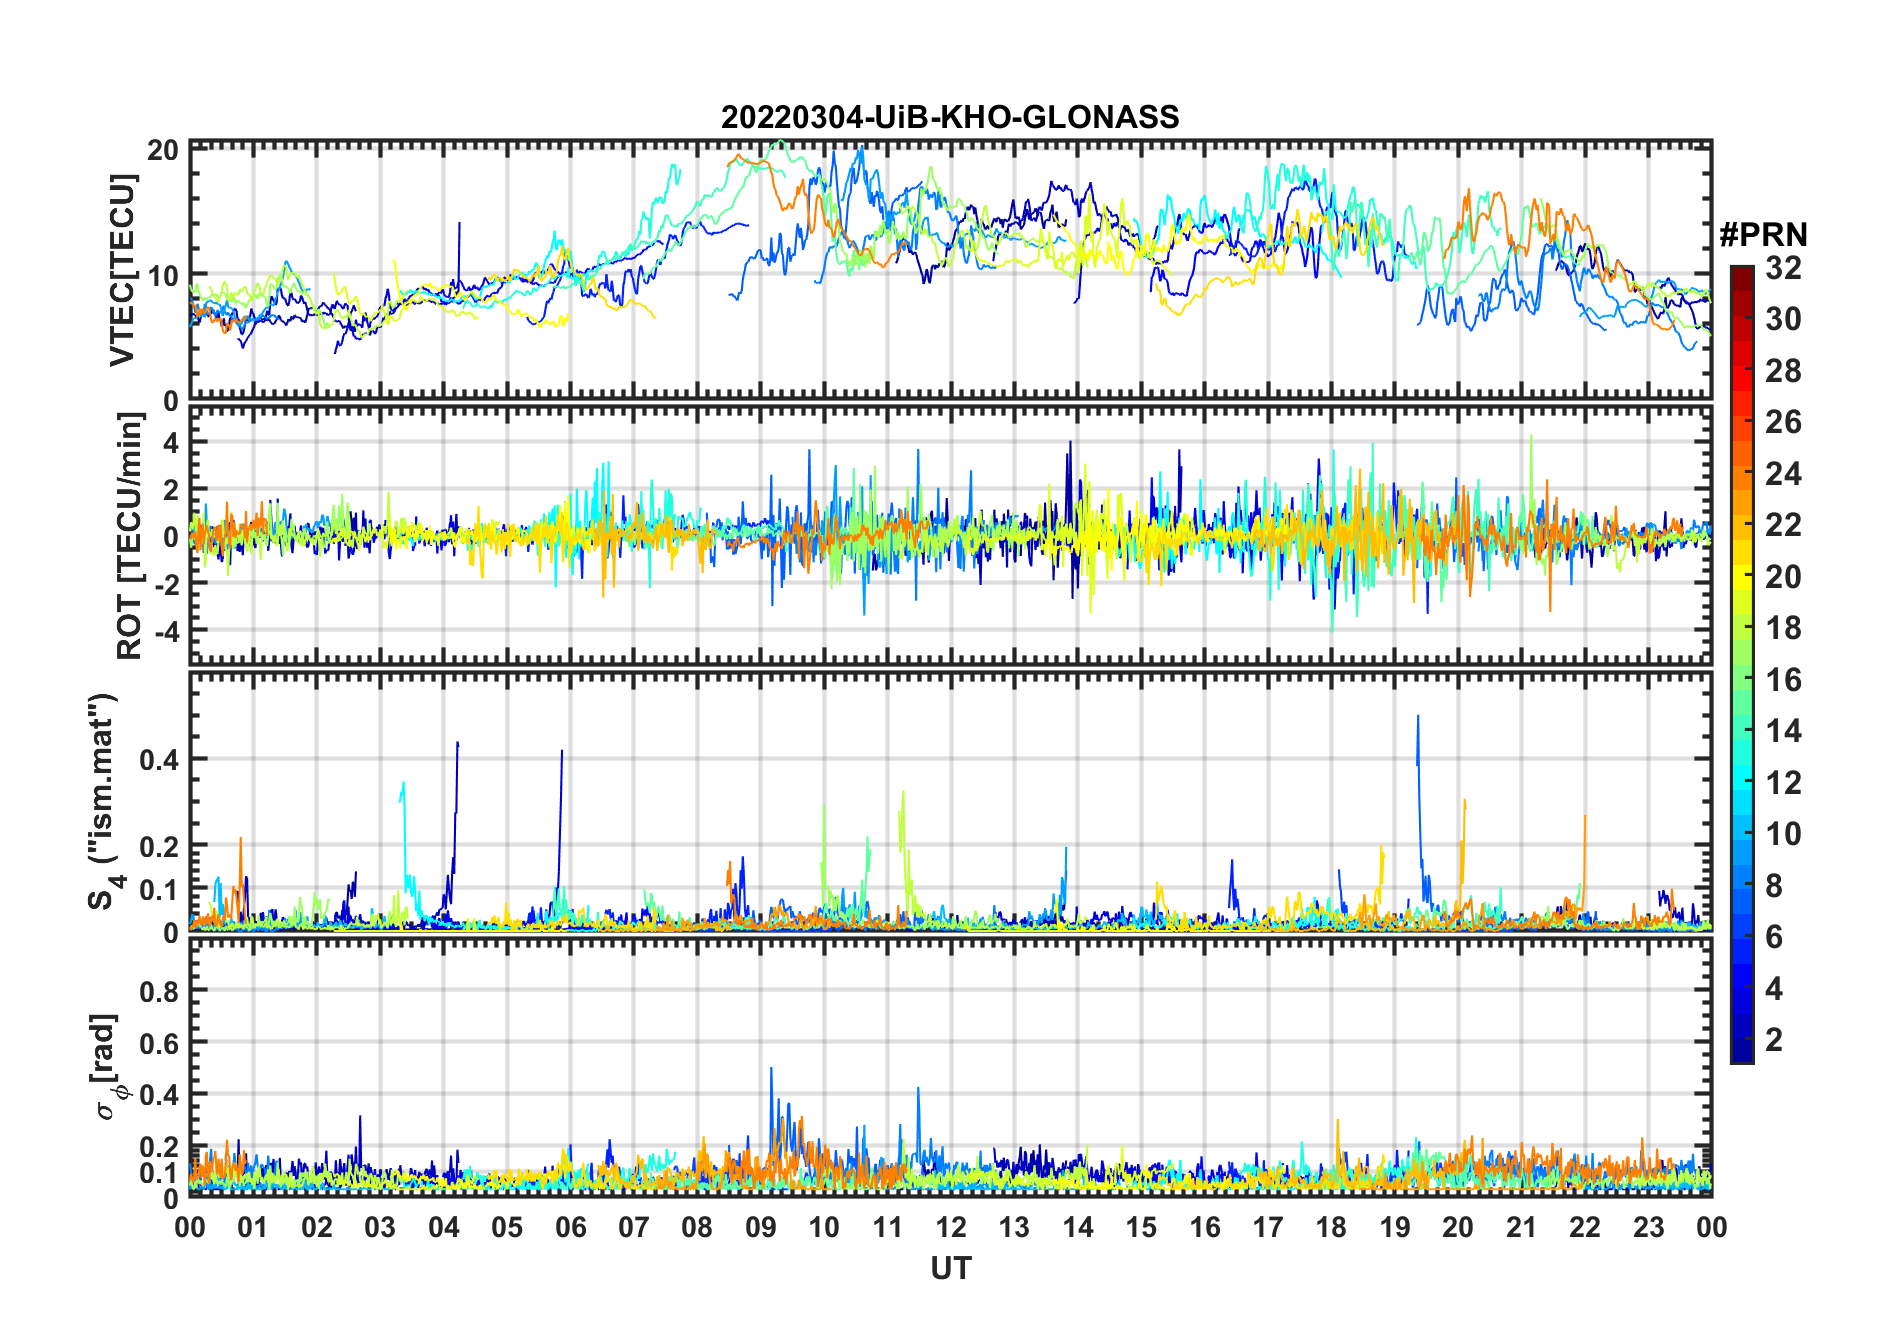Click the VTEC[TECU] y-axis label
Screen dimensions: 1902x1330
(122, 270)
